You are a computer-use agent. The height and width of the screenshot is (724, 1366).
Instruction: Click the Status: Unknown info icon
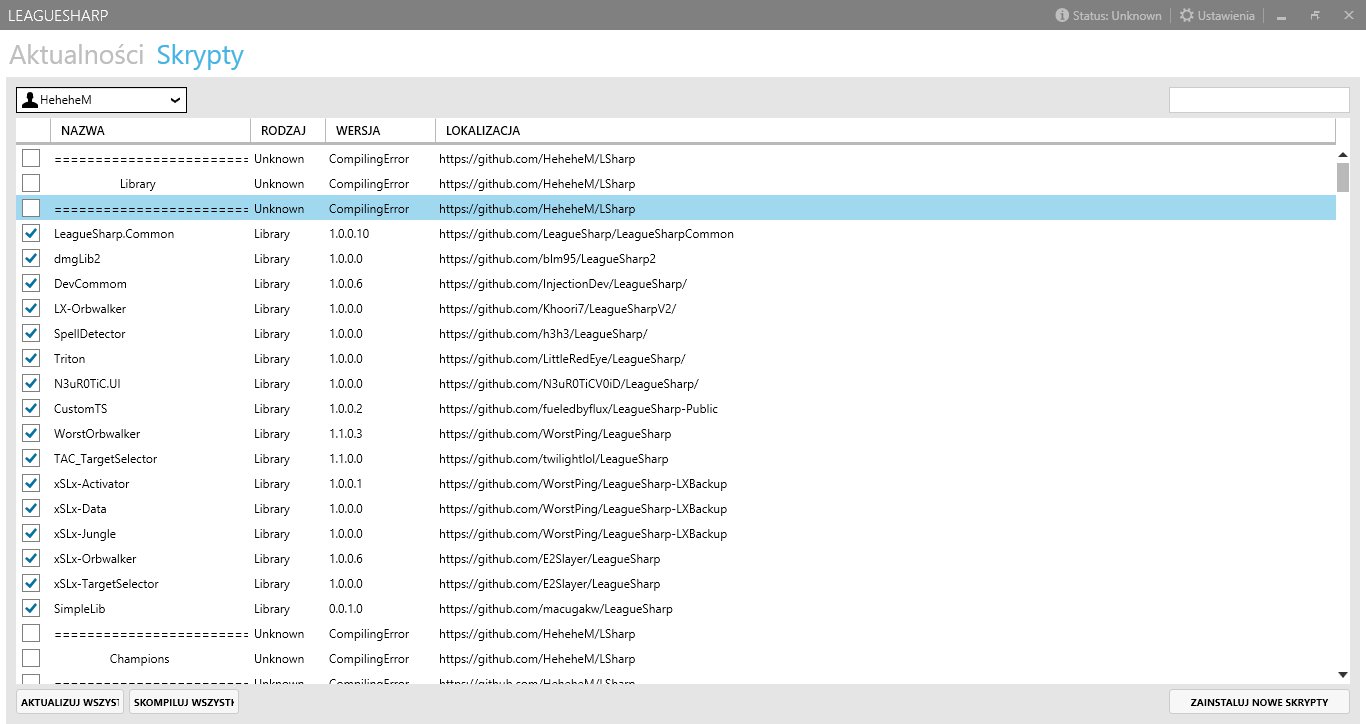coord(1062,15)
